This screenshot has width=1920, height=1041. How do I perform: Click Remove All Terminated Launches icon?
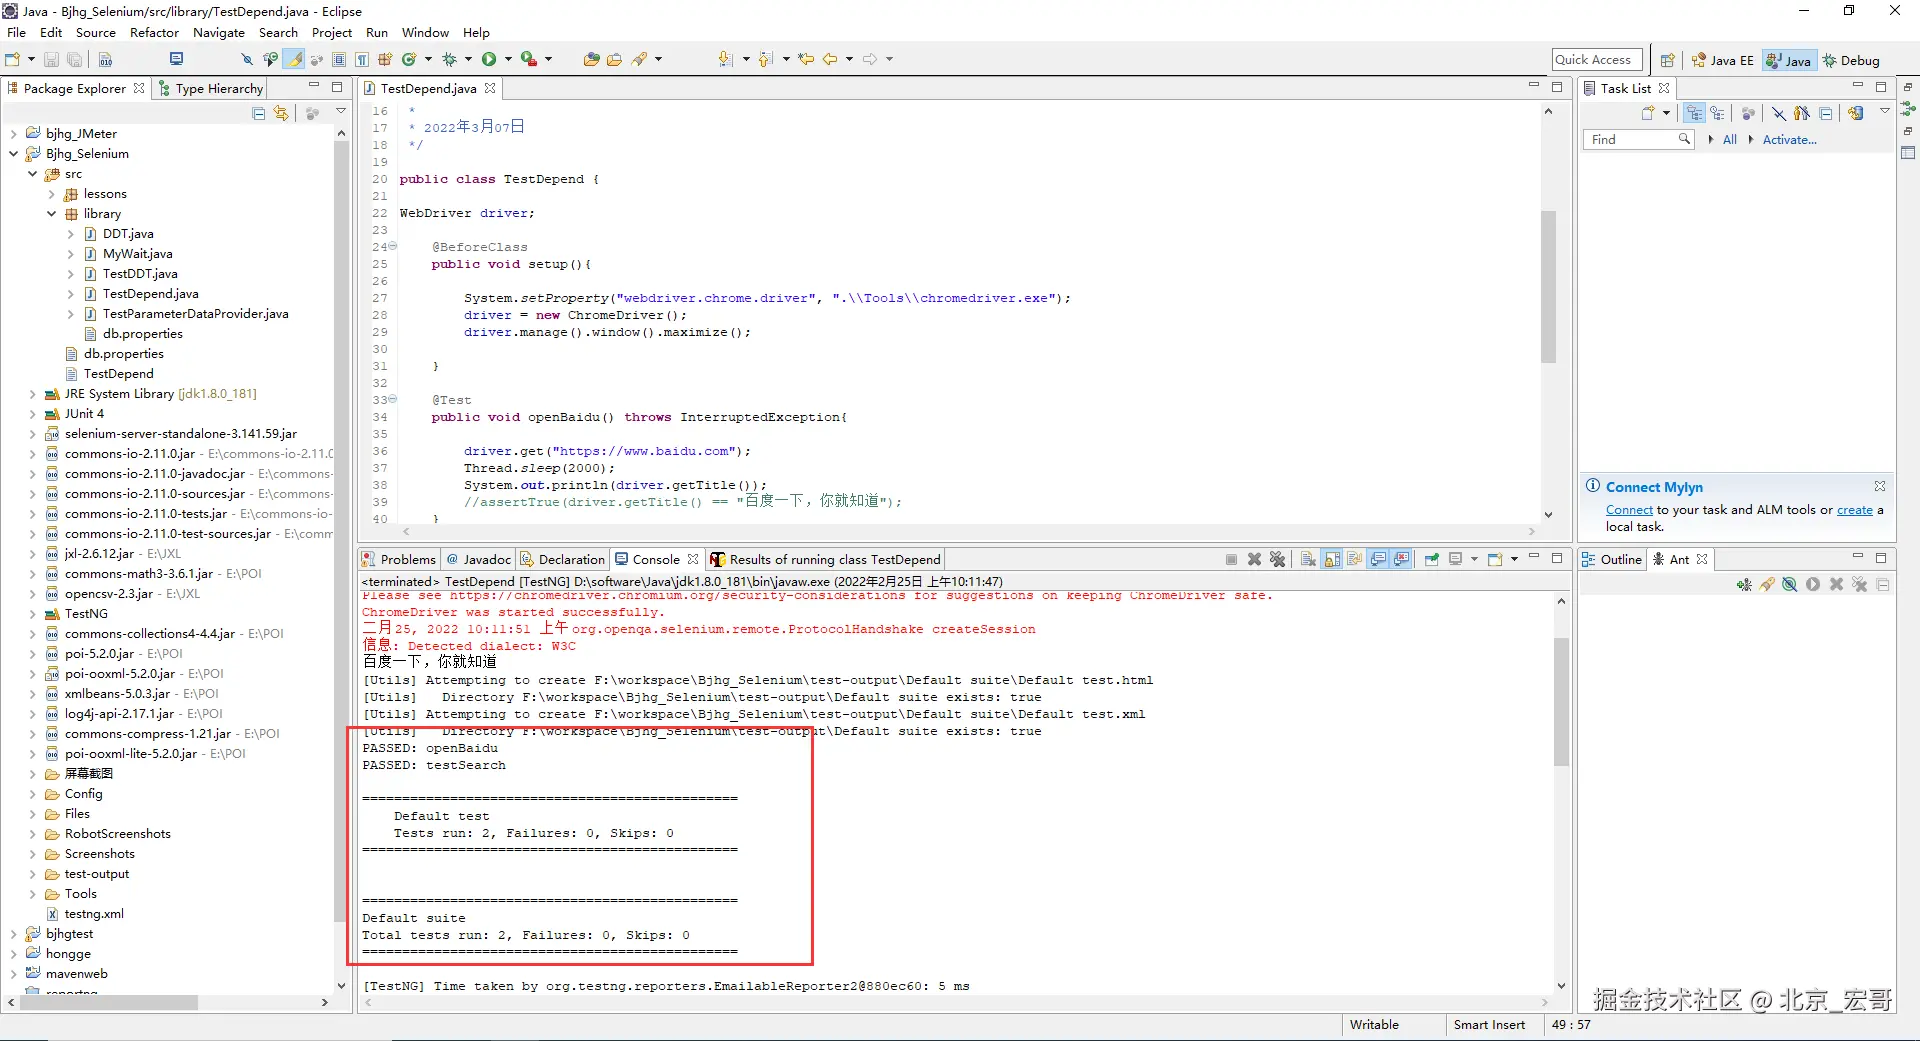pos(1277,559)
